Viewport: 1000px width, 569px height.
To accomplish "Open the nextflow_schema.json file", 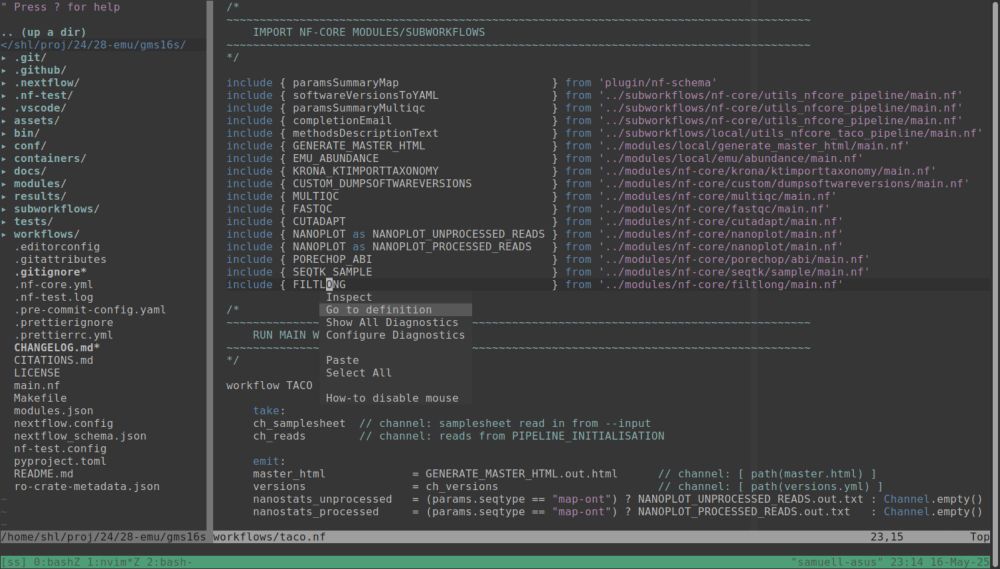I will 80,436.
